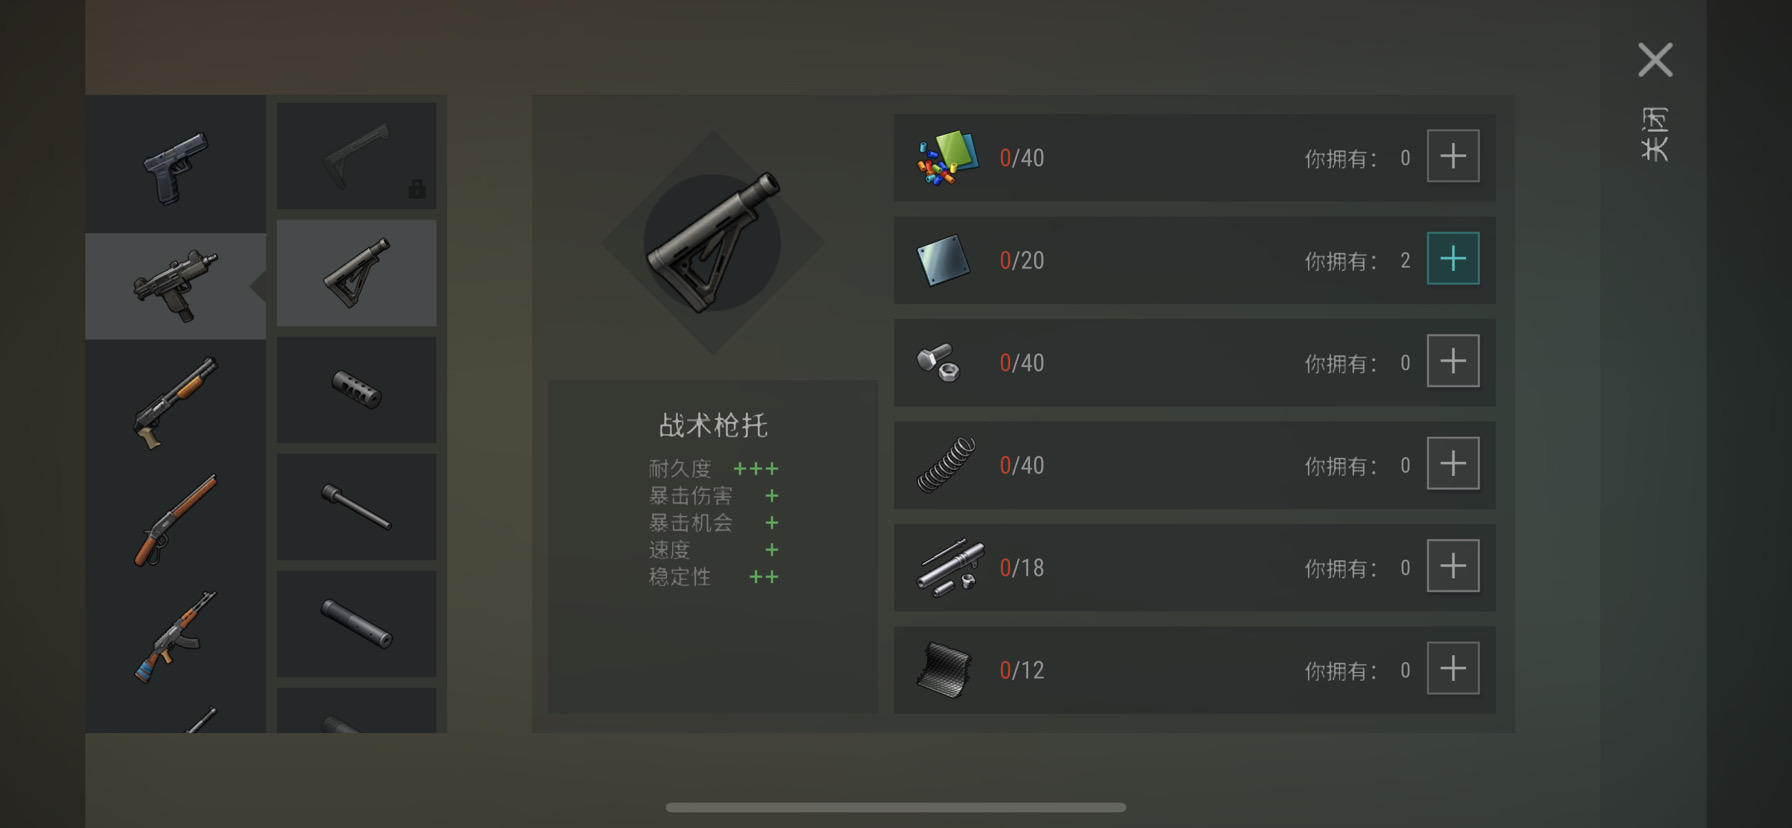The height and width of the screenshot is (828, 1792).
Task: Add bolts and nuts resource
Action: (1453, 361)
